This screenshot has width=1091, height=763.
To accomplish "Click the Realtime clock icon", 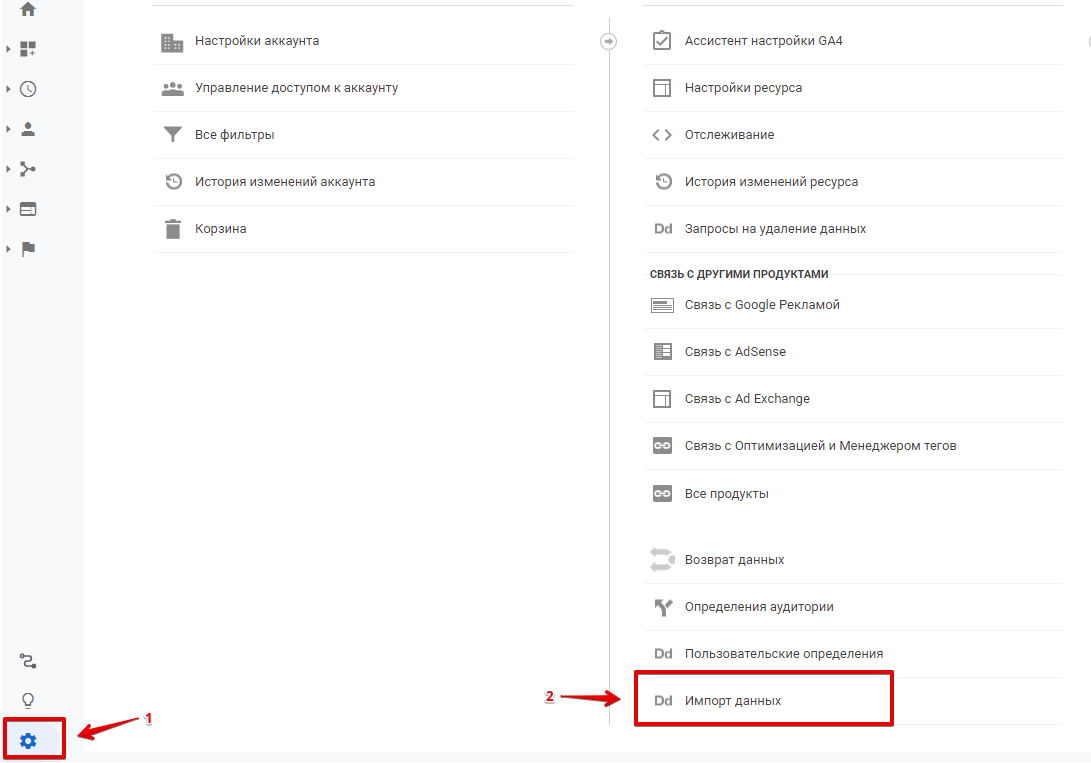I will tap(28, 89).
